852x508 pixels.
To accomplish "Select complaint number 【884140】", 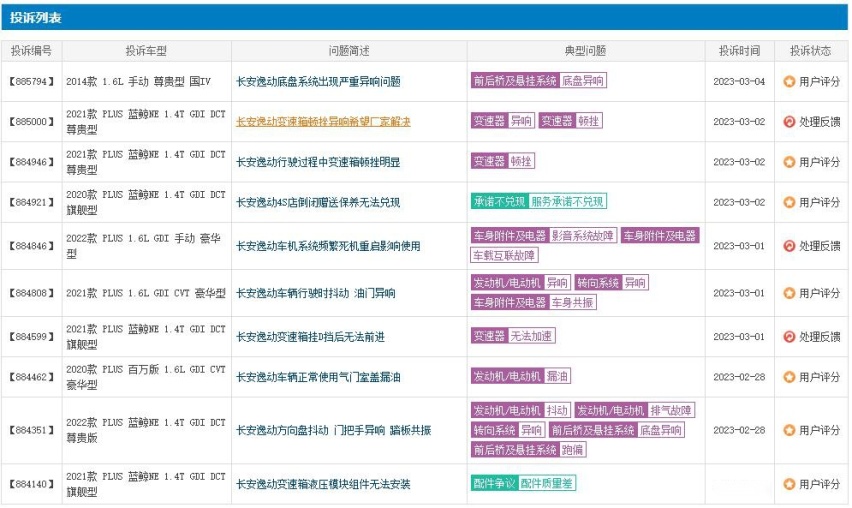I will pyautogui.click(x=32, y=484).
